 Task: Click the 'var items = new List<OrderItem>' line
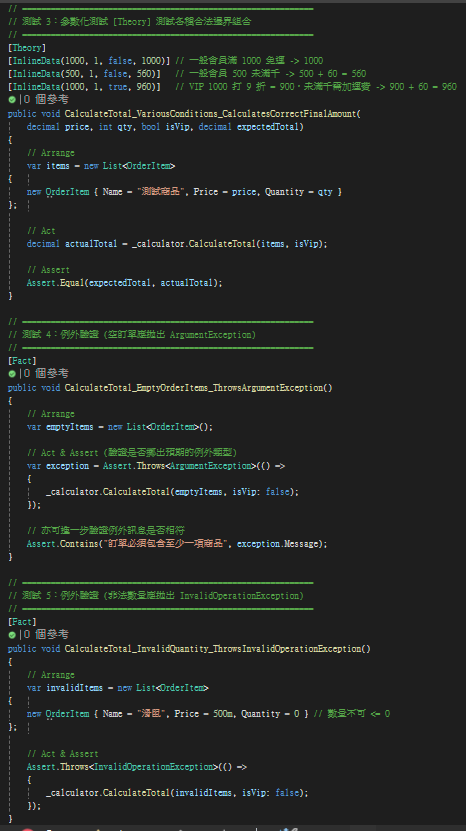101,166
